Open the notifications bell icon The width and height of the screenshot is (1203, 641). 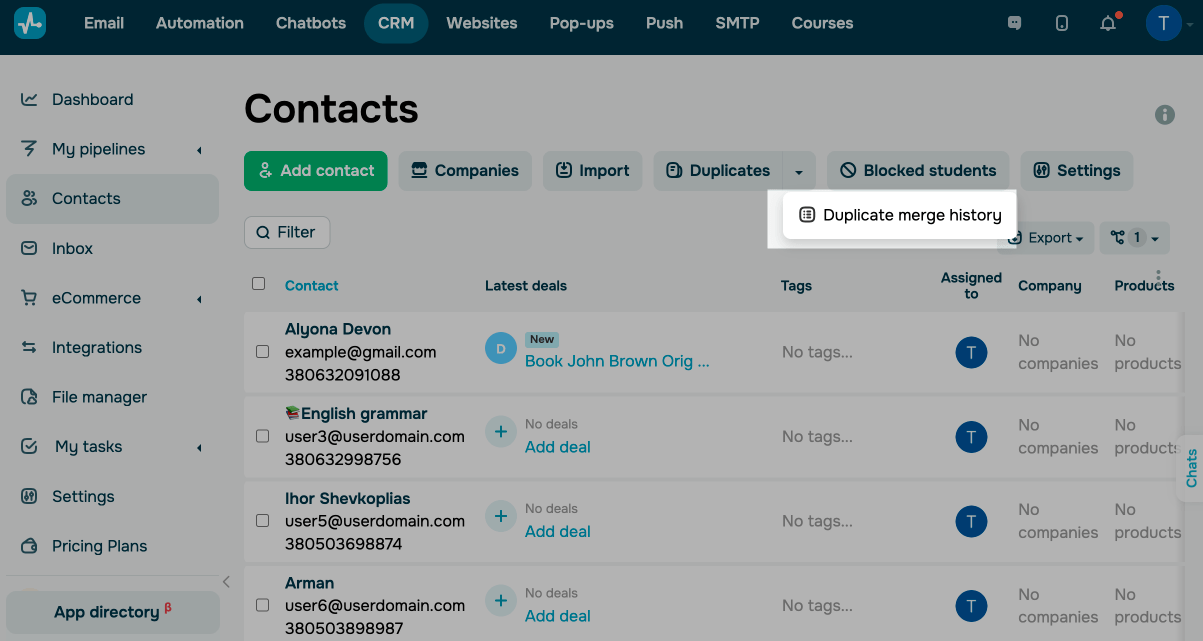pyautogui.click(x=1108, y=24)
